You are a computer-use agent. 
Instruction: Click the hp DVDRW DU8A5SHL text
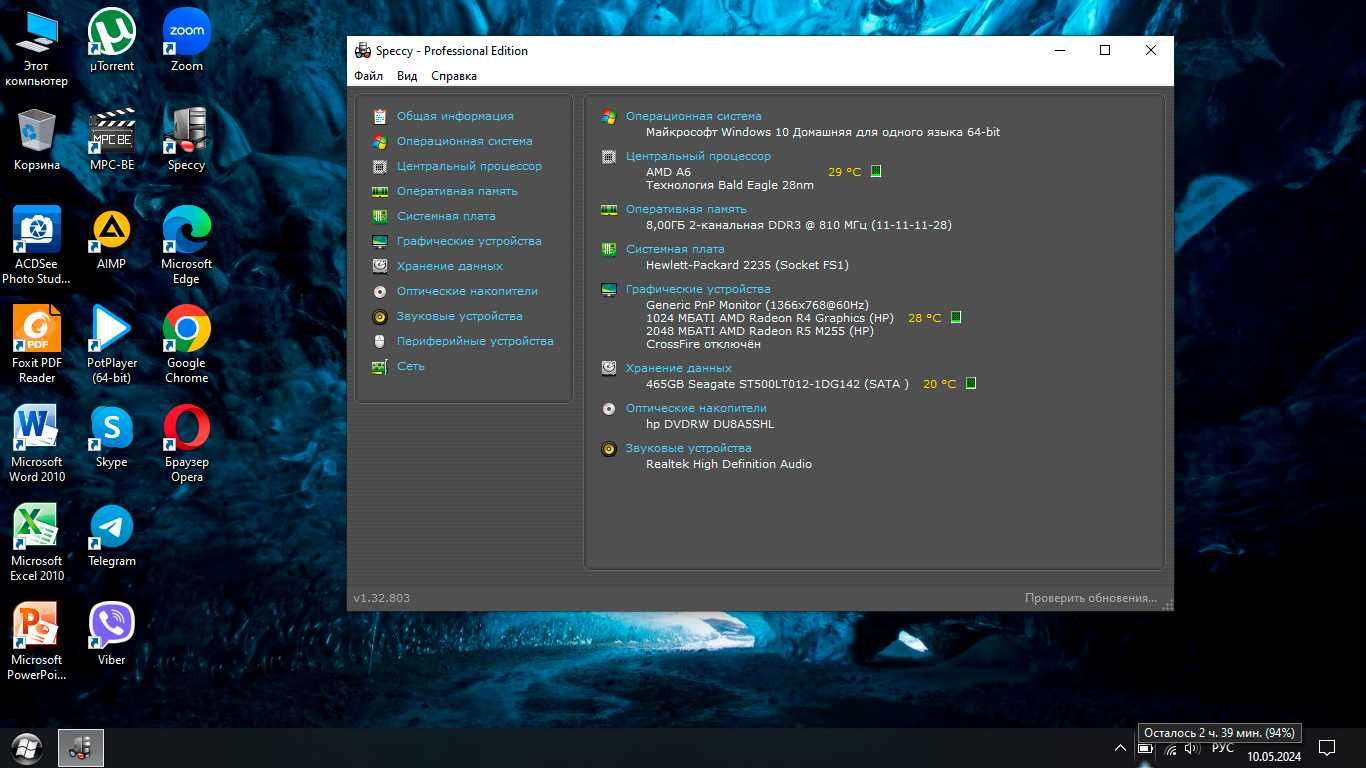(710, 424)
